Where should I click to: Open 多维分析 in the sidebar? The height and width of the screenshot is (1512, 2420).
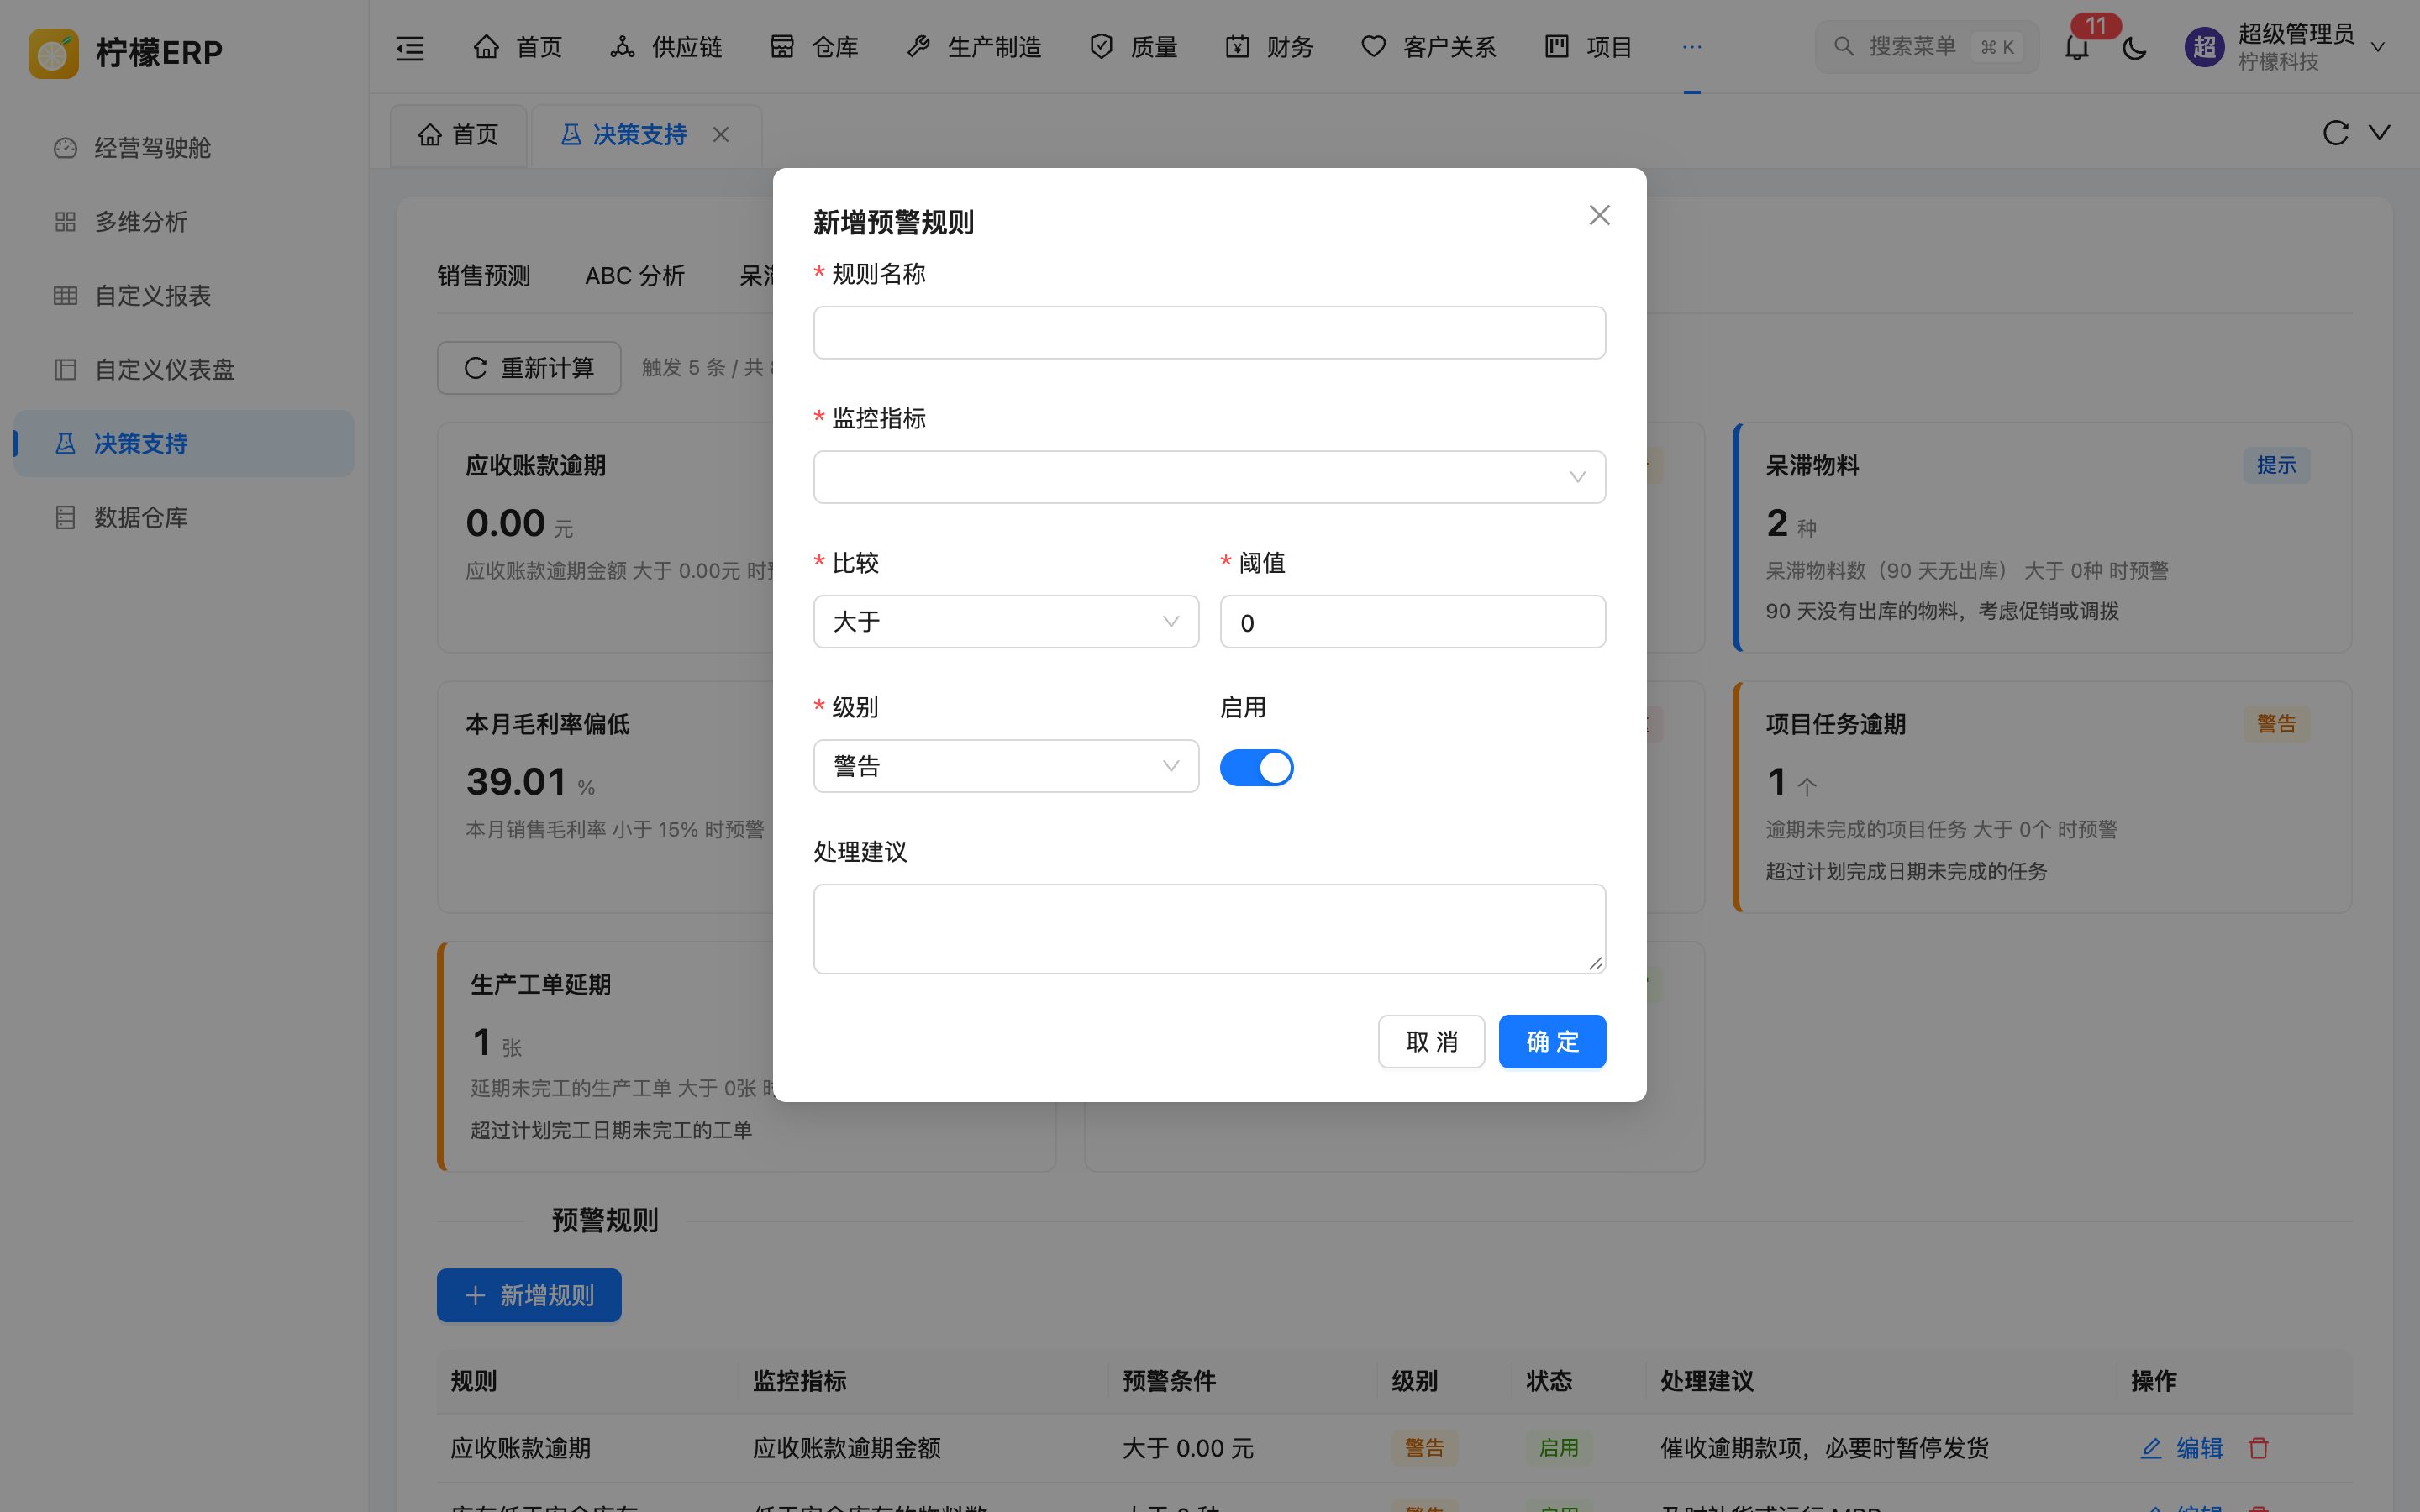tap(184, 222)
